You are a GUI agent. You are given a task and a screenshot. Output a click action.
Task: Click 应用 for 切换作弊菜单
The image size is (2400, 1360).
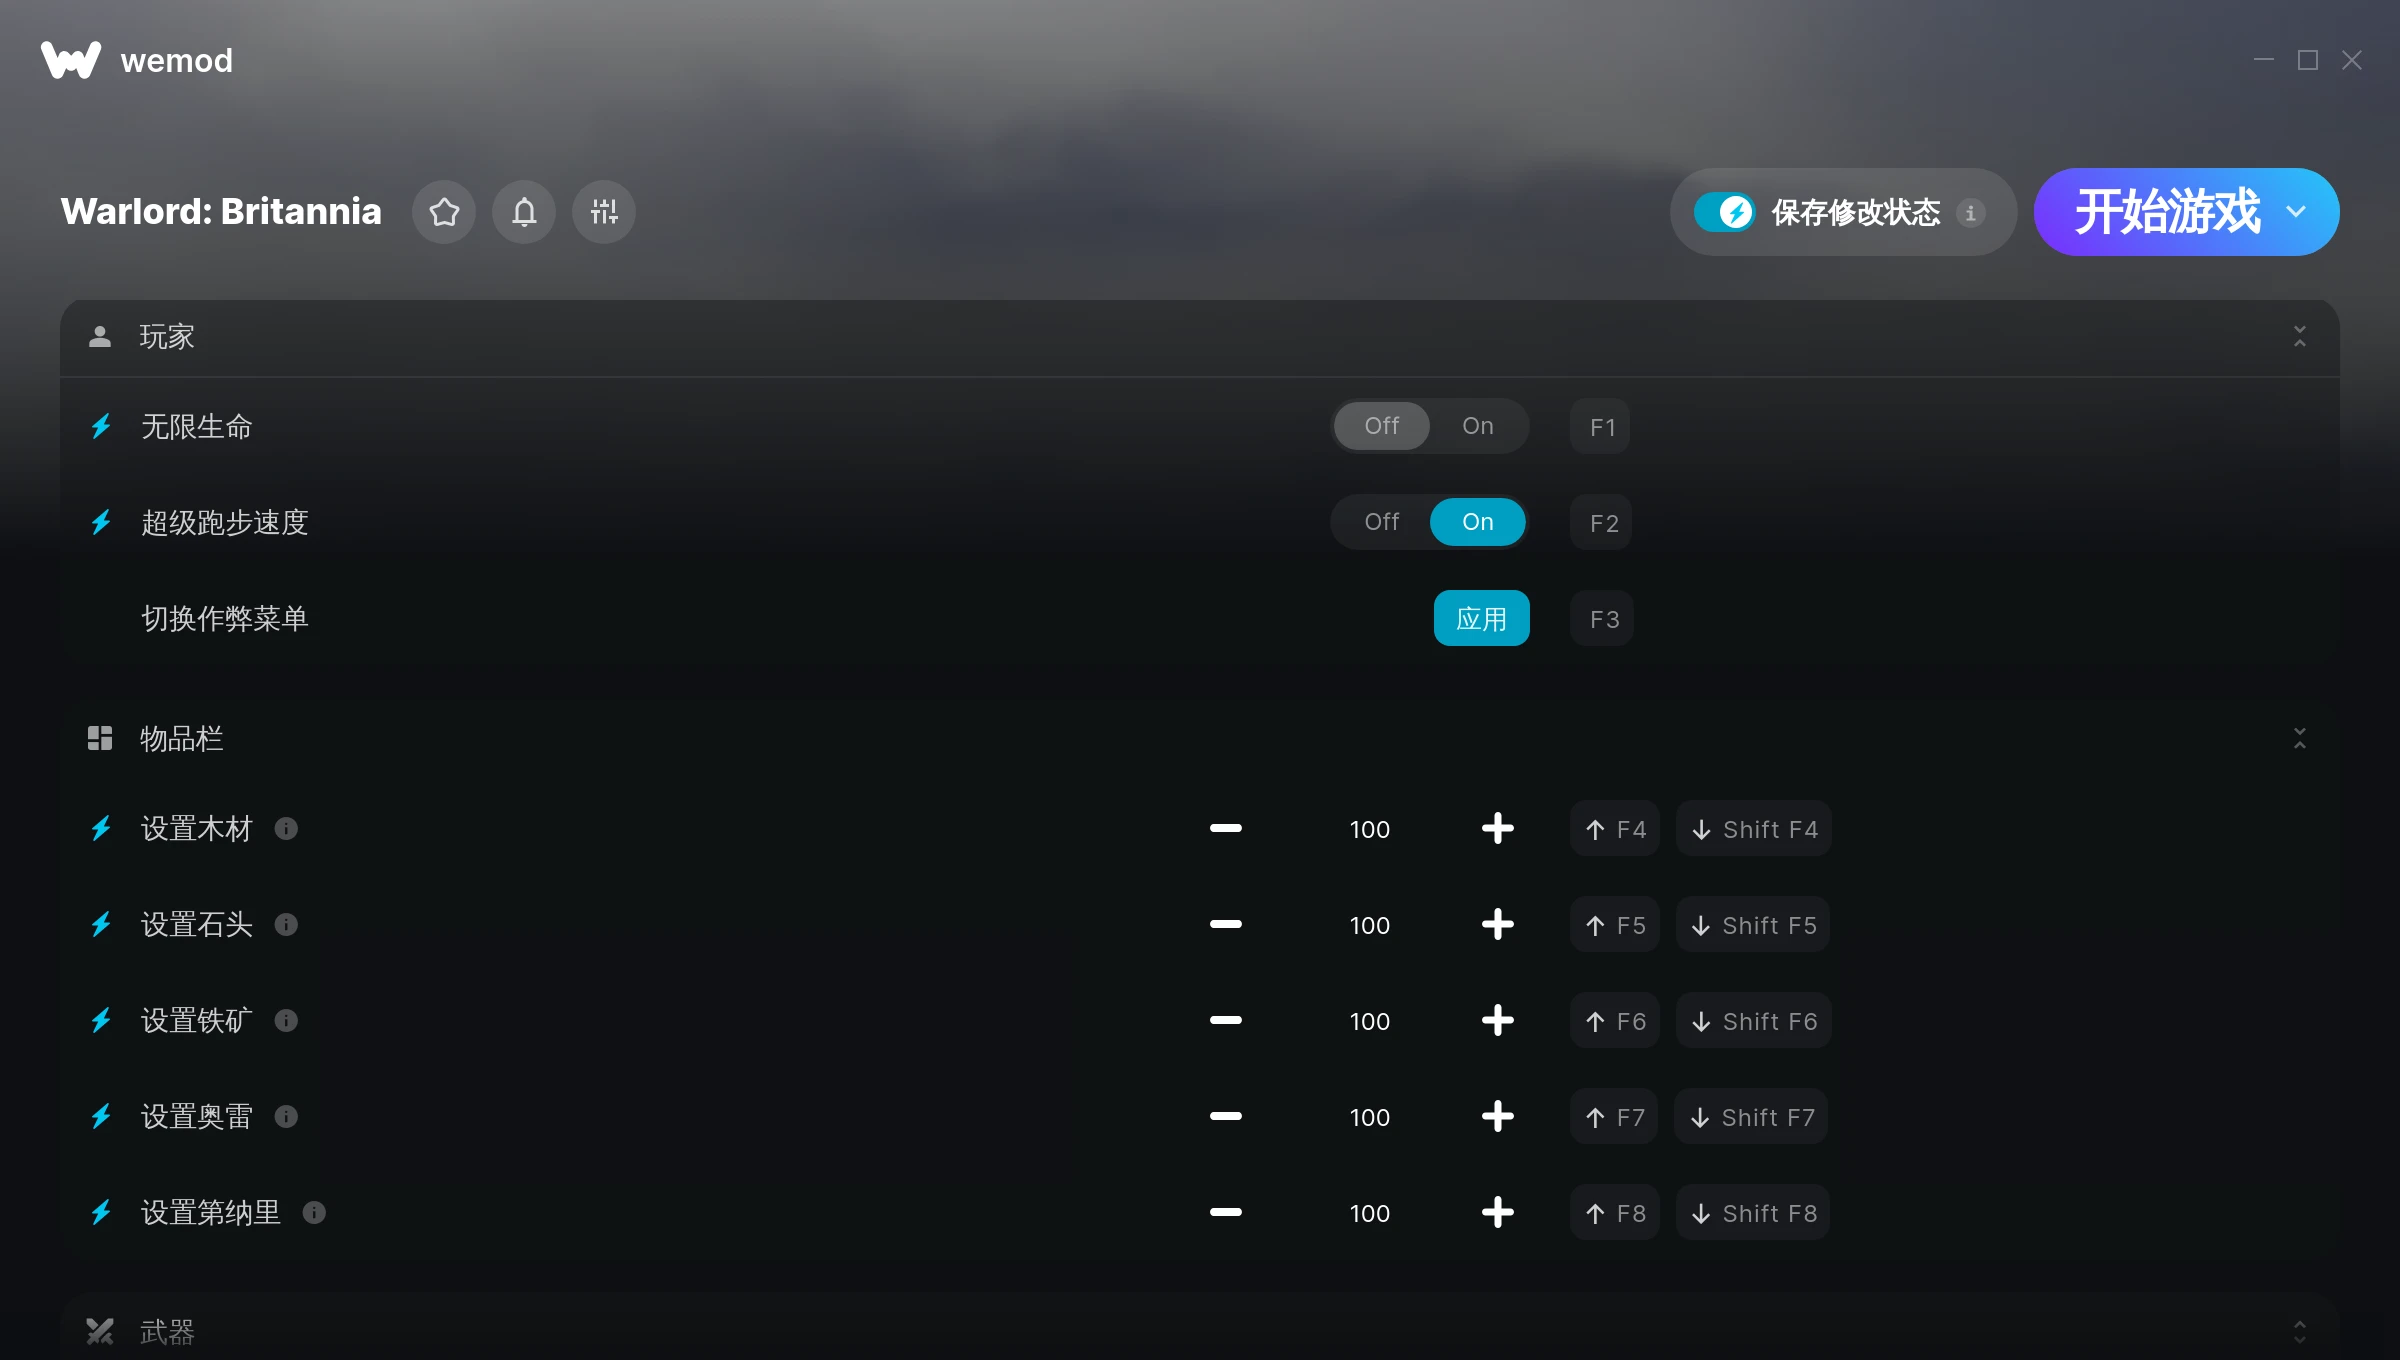click(1481, 618)
